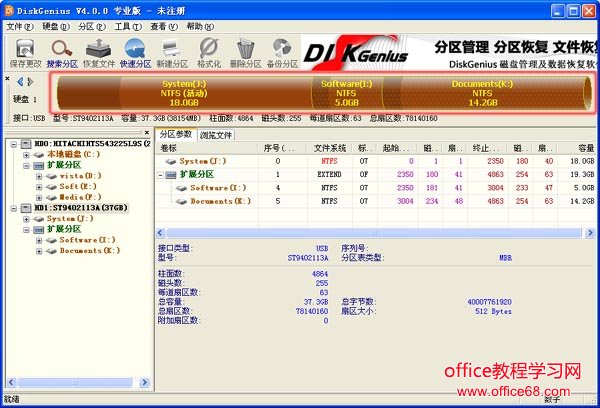The image size is (600, 408).
Task: Select vista(D:) in the disk tree
Action: pos(80,176)
